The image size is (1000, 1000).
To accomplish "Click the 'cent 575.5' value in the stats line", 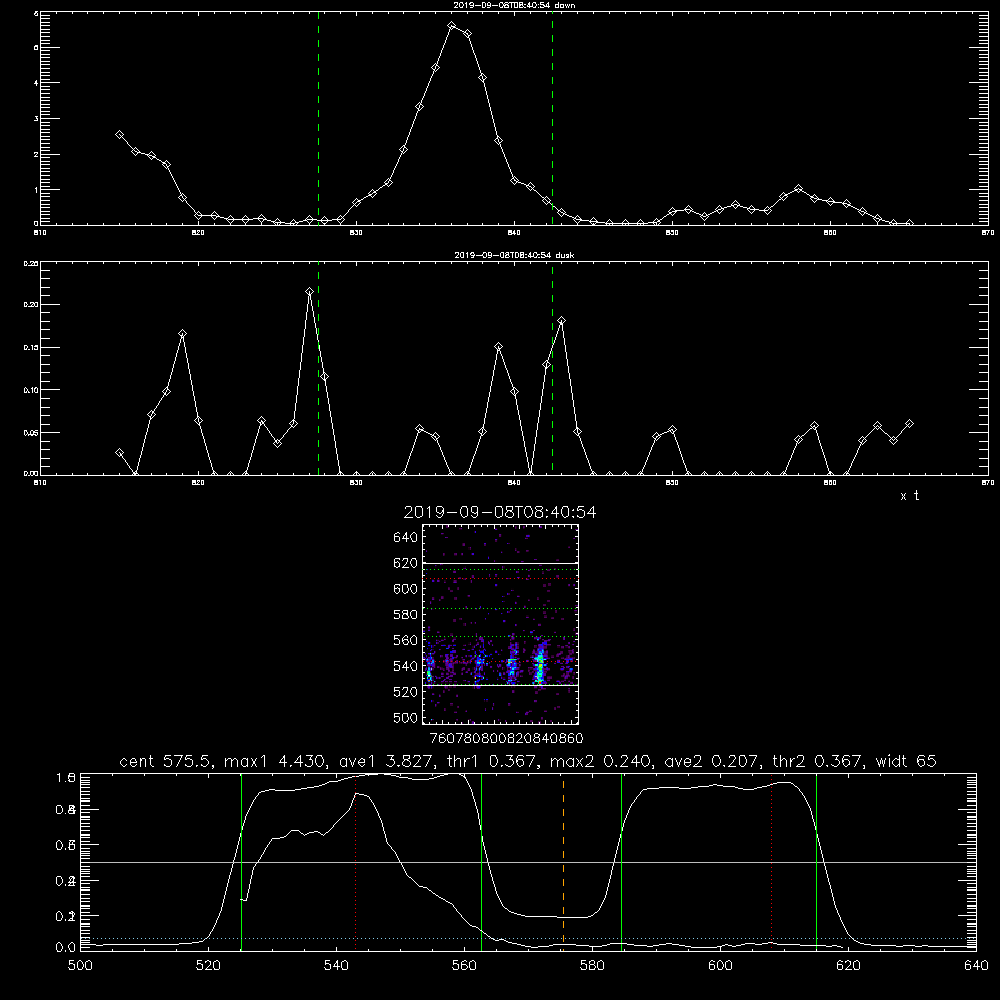I will [x=165, y=761].
